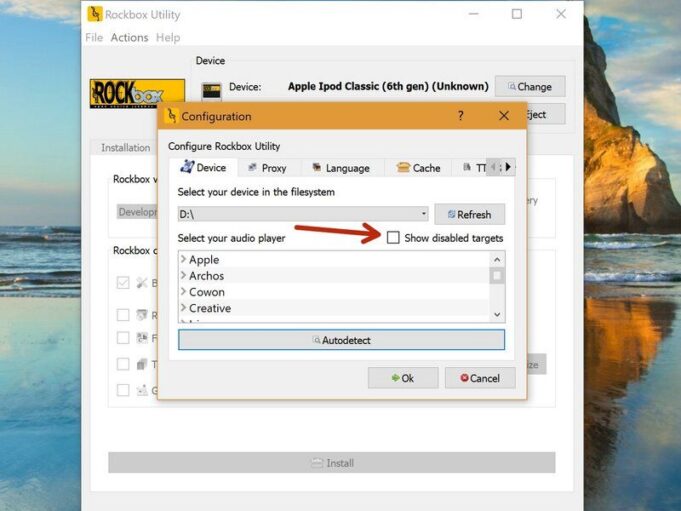Click 'Apple Ipod Classic (6th gen) (Unknown)' text
Screen dimensions: 681x511
click(388, 86)
